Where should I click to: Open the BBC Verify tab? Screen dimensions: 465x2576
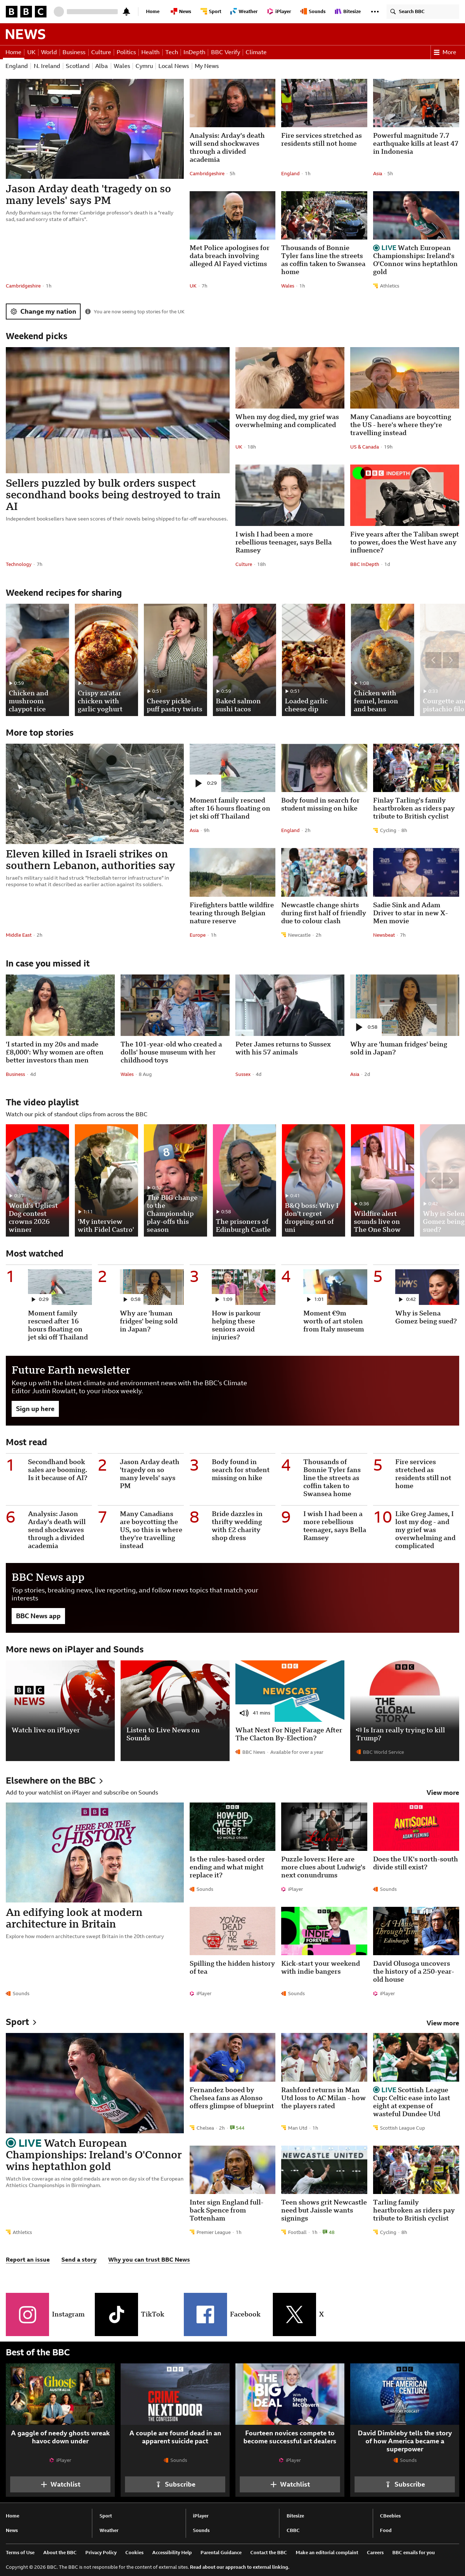[225, 52]
